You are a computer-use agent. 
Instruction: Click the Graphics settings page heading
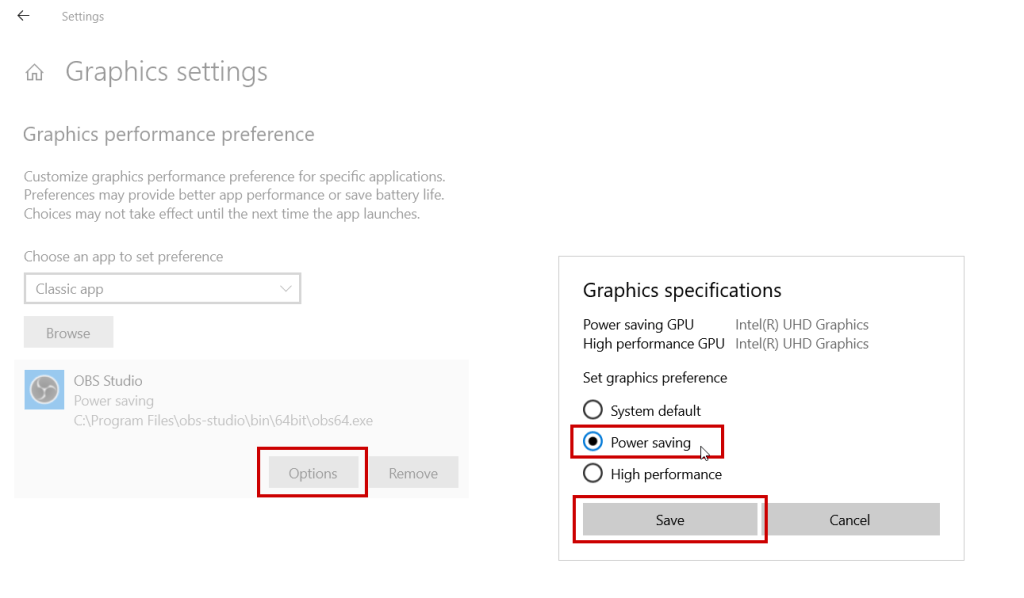[x=166, y=72]
